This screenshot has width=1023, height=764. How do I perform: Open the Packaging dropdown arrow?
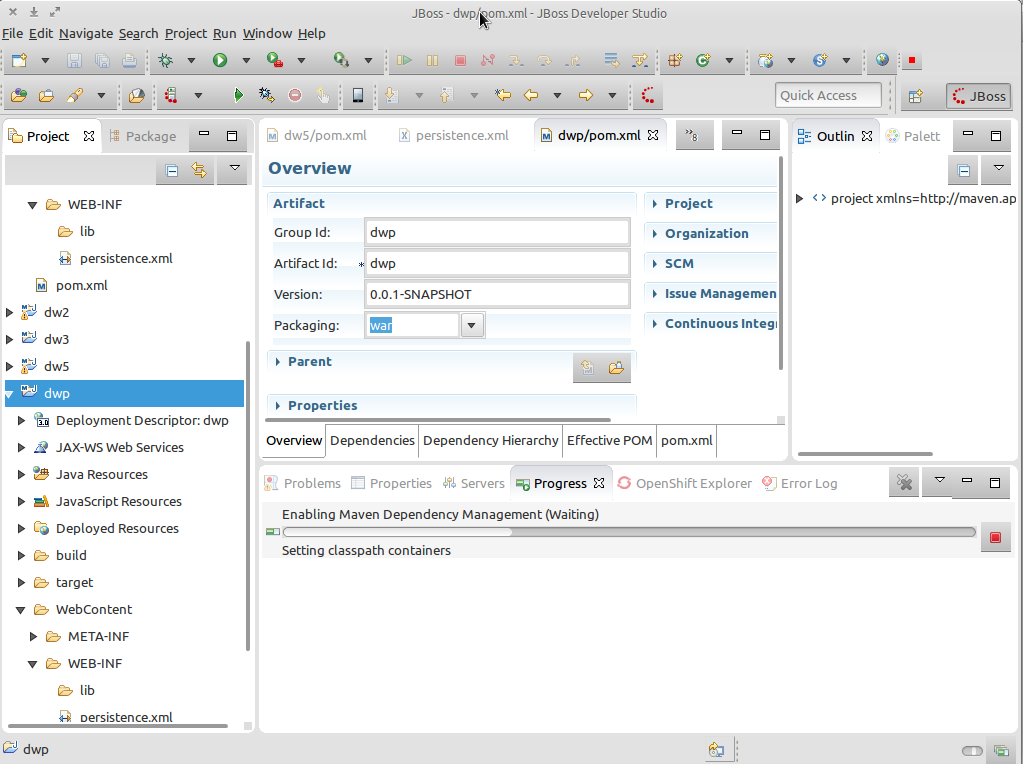(x=472, y=325)
